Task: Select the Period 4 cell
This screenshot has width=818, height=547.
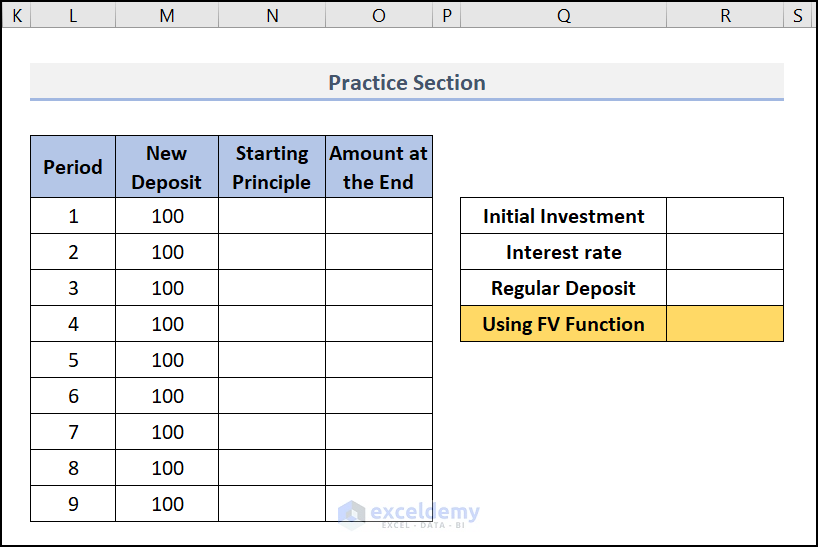Action: (x=73, y=324)
